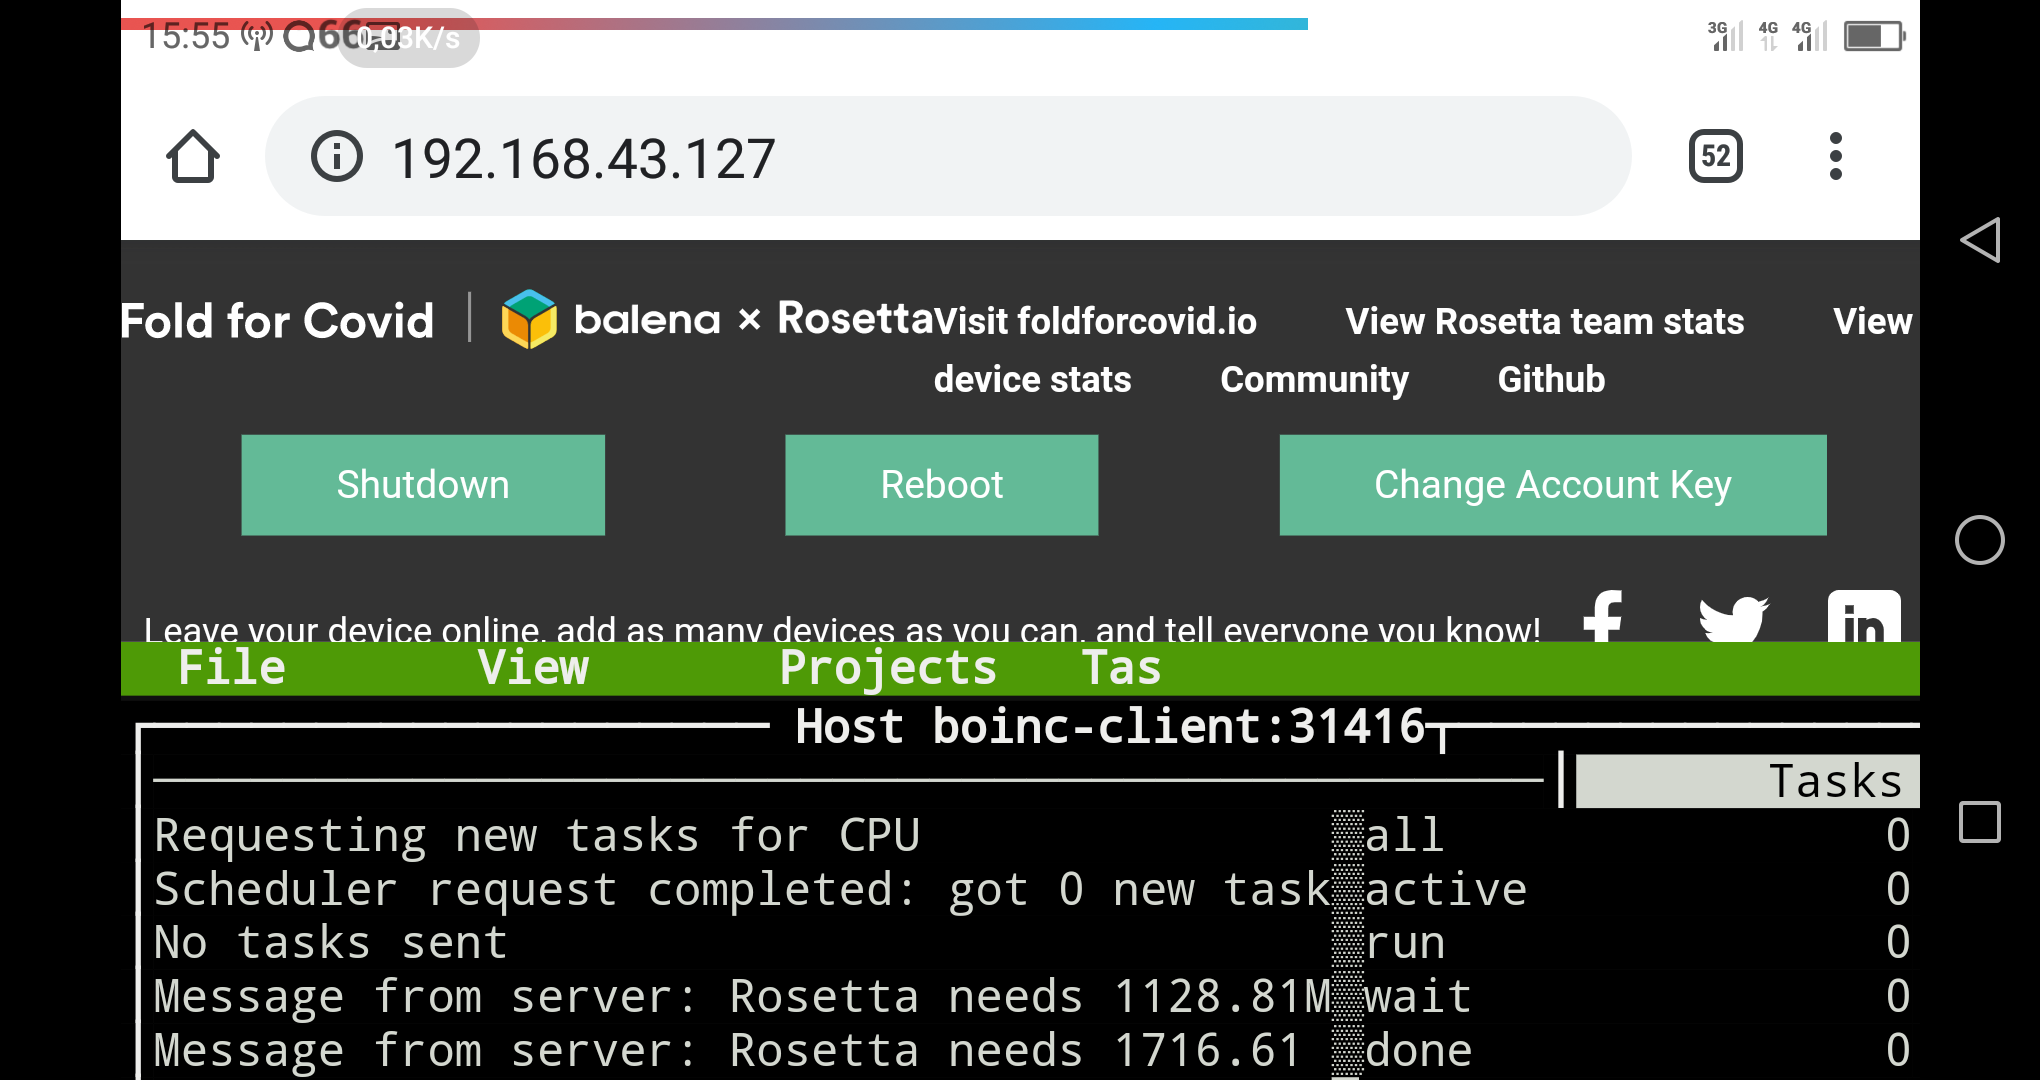
Task: Open the tab switcher showing 52 tabs
Action: click(1715, 156)
